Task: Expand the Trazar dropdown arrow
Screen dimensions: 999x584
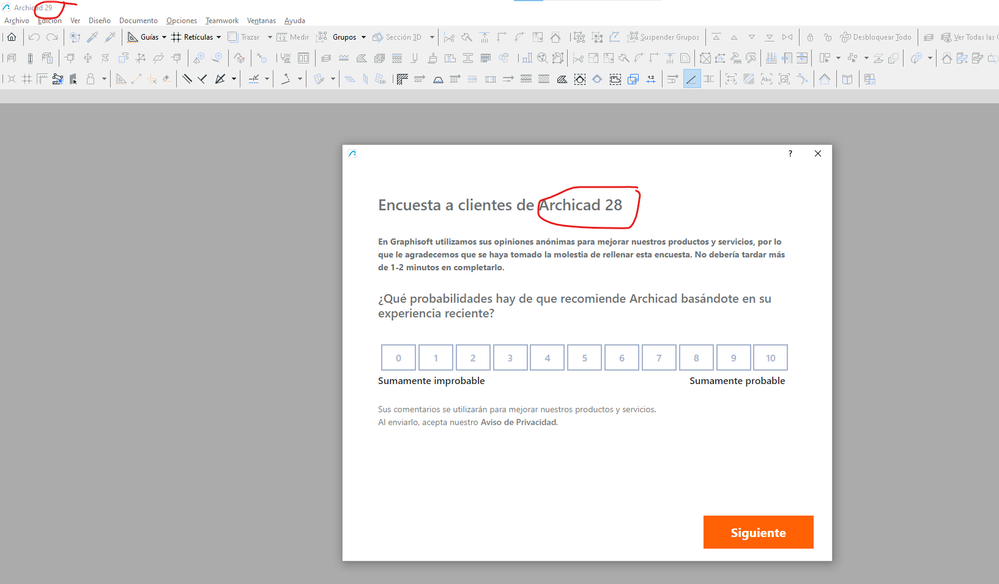Action: point(270,37)
